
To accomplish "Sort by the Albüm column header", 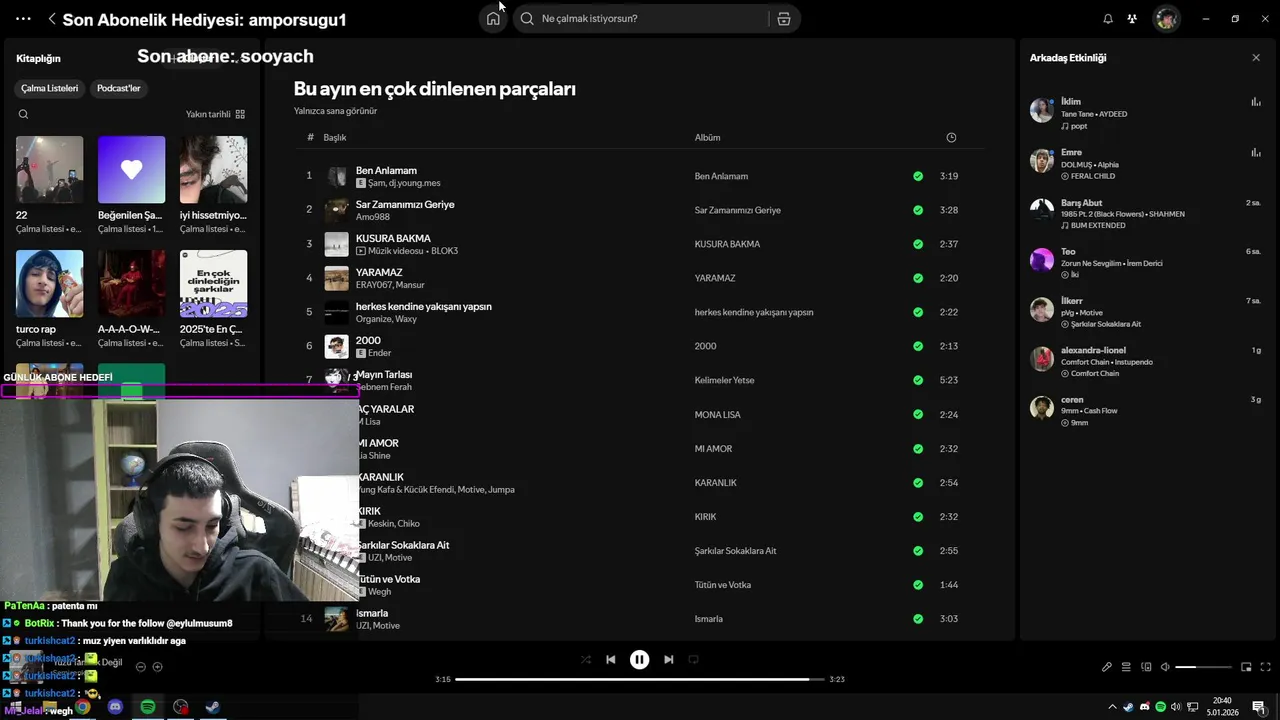I will tap(707, 137).
